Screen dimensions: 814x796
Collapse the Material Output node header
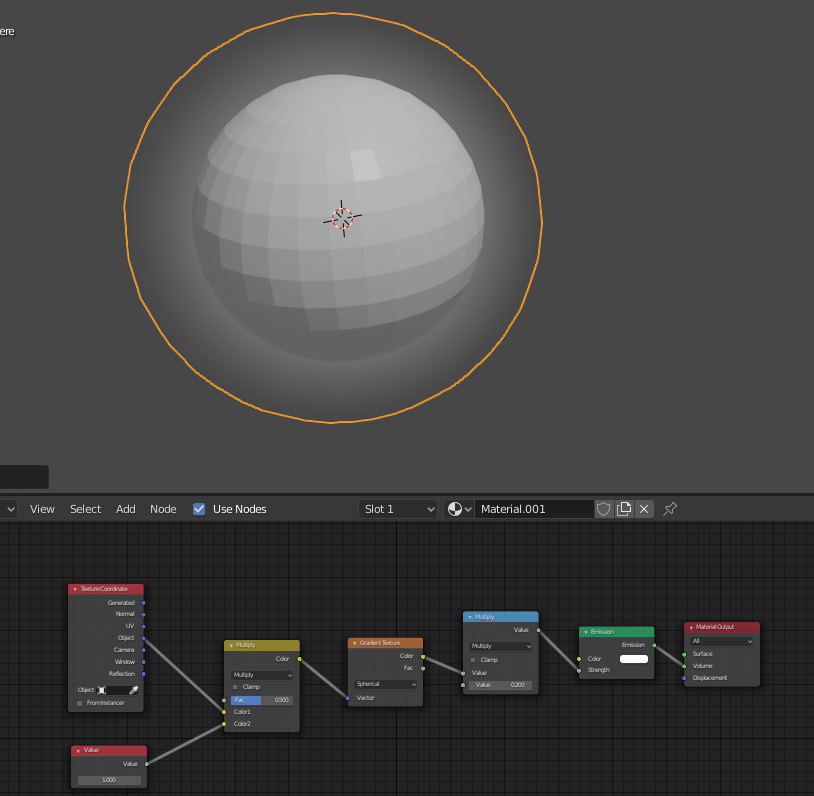pyautogui.click(x=690, y=627)
